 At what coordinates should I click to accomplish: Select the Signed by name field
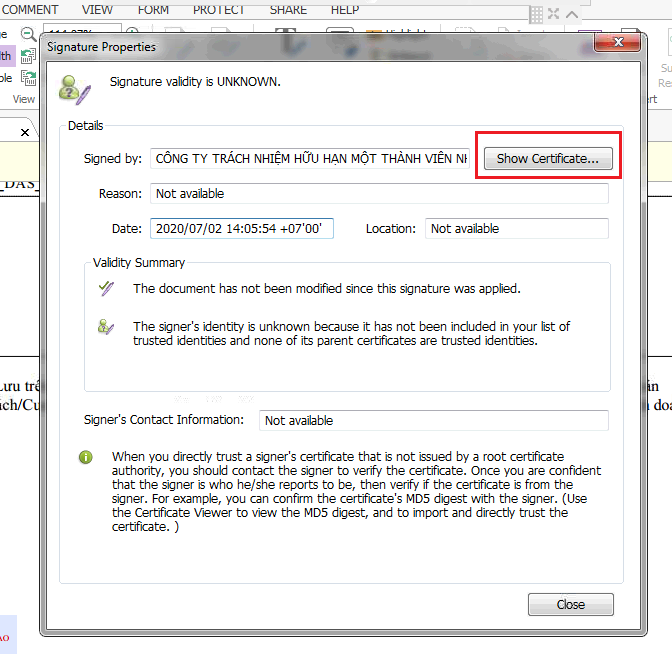coord(310,159)
